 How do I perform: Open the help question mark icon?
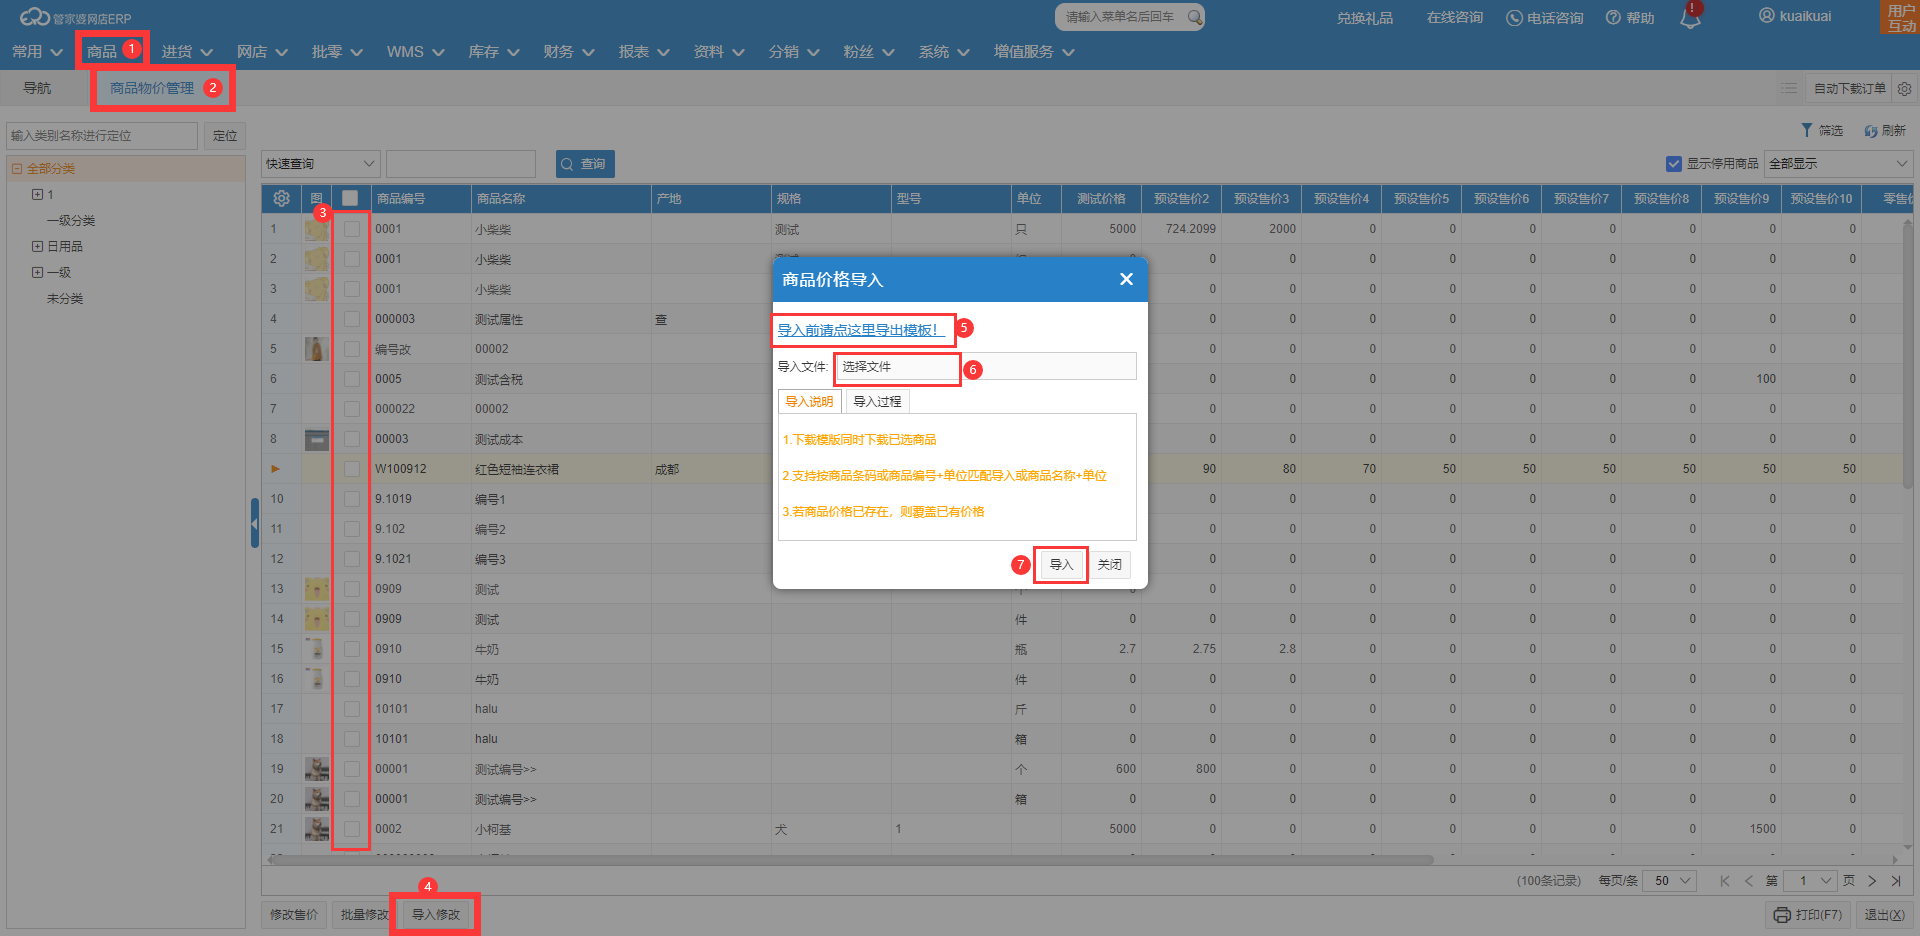pos(1613,18)
